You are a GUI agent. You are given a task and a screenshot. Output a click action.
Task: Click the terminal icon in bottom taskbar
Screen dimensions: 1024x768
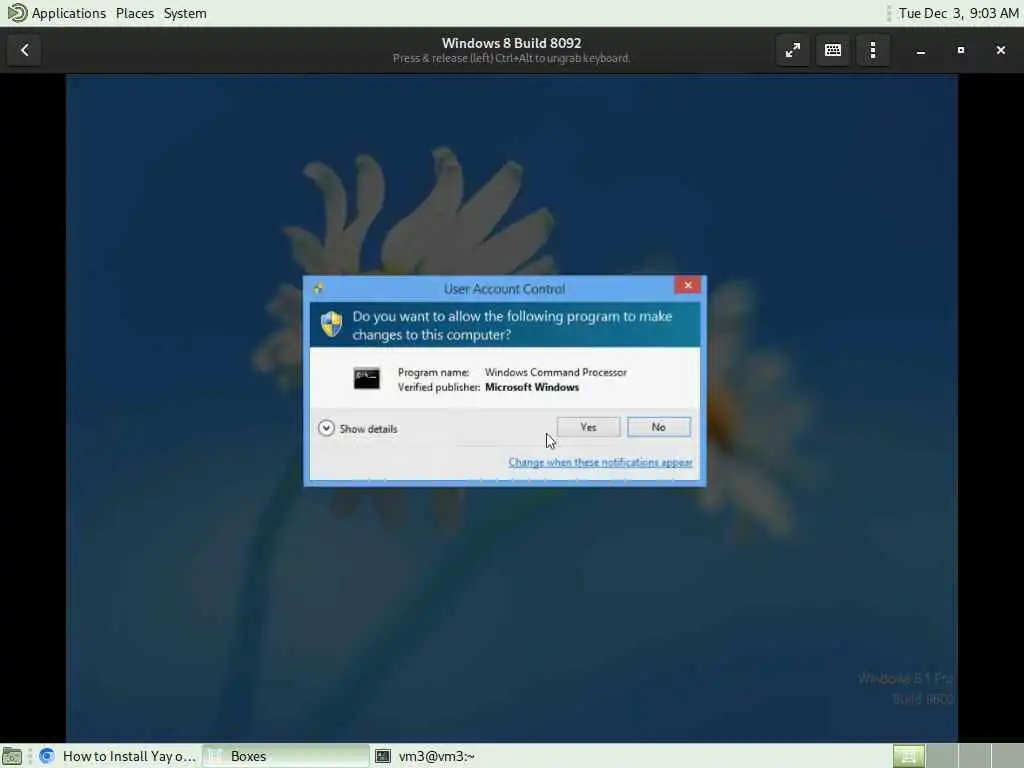click(383, 756)
